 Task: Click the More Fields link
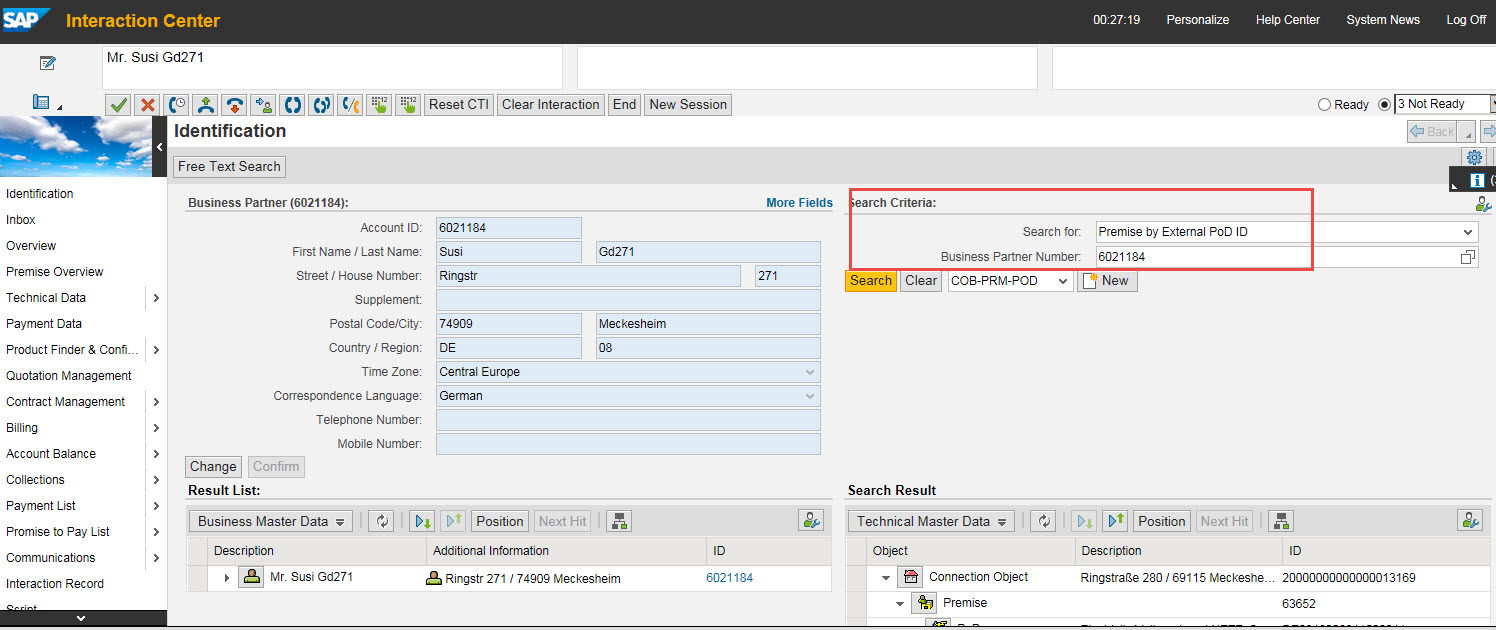pyautogui.click(x=799, y=203)
